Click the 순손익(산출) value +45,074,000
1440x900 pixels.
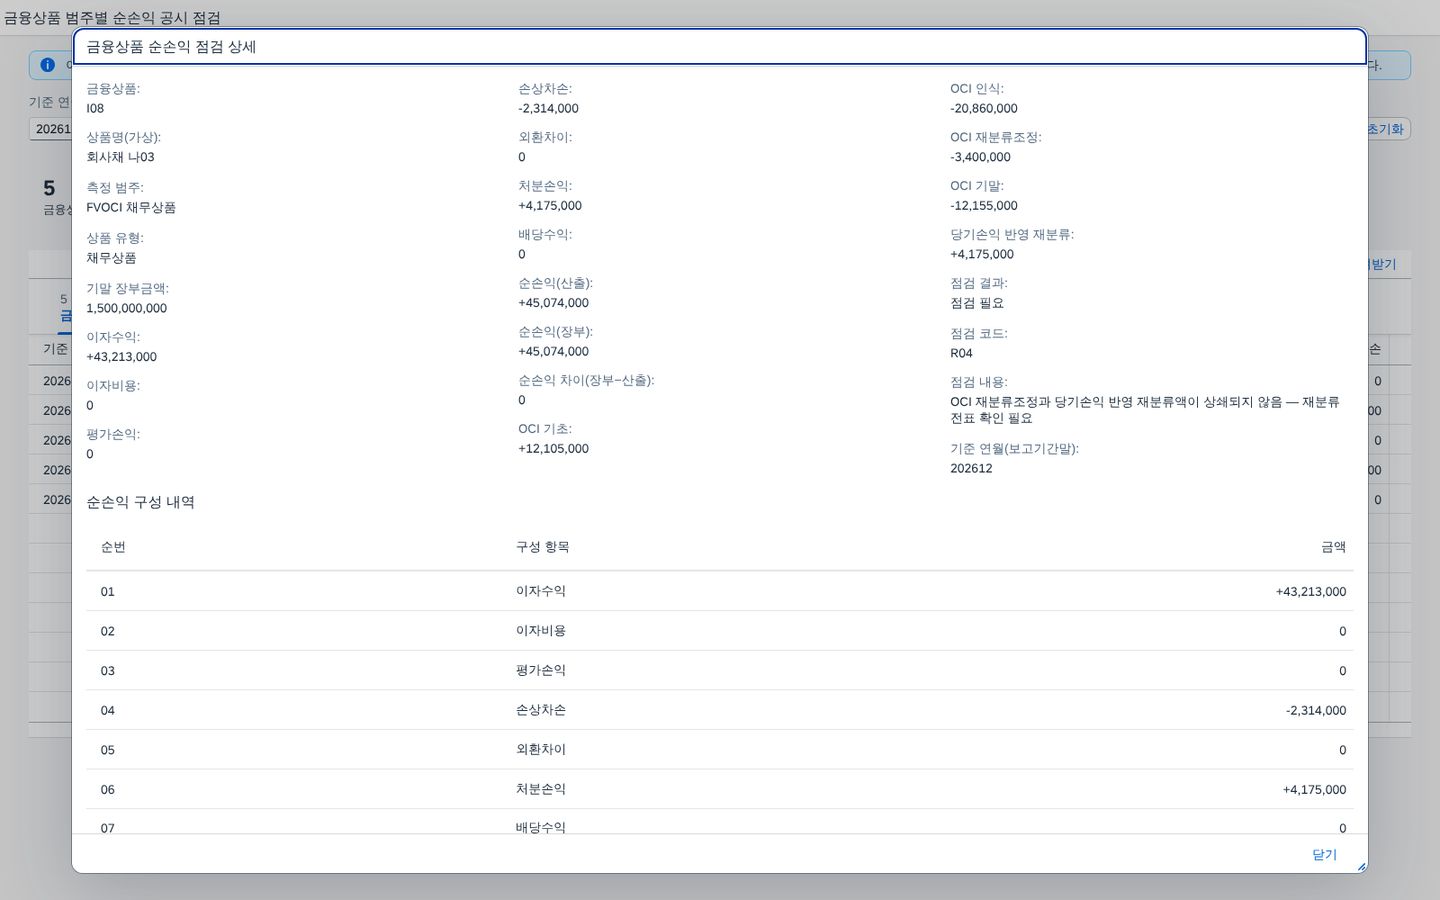(553, 303)
